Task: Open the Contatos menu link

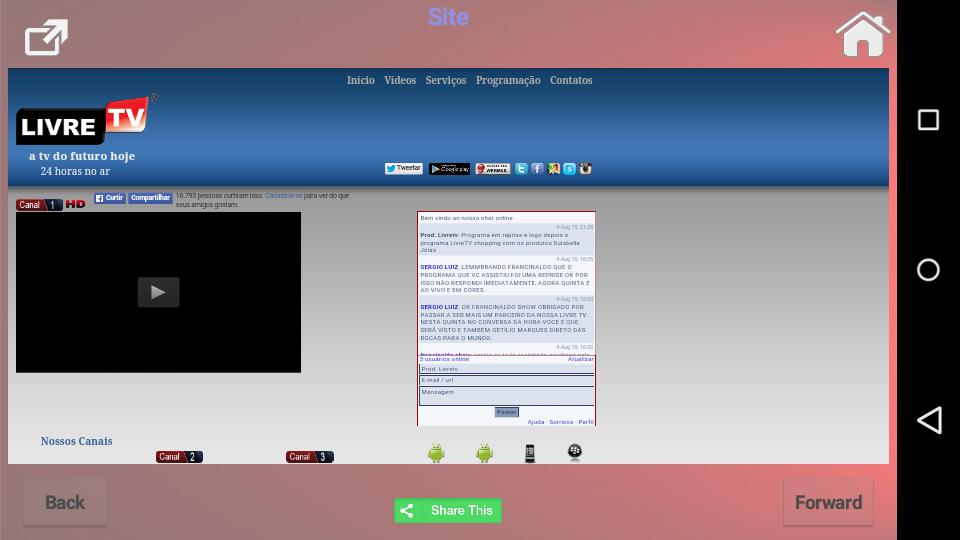Action: [x=571, y=80]
